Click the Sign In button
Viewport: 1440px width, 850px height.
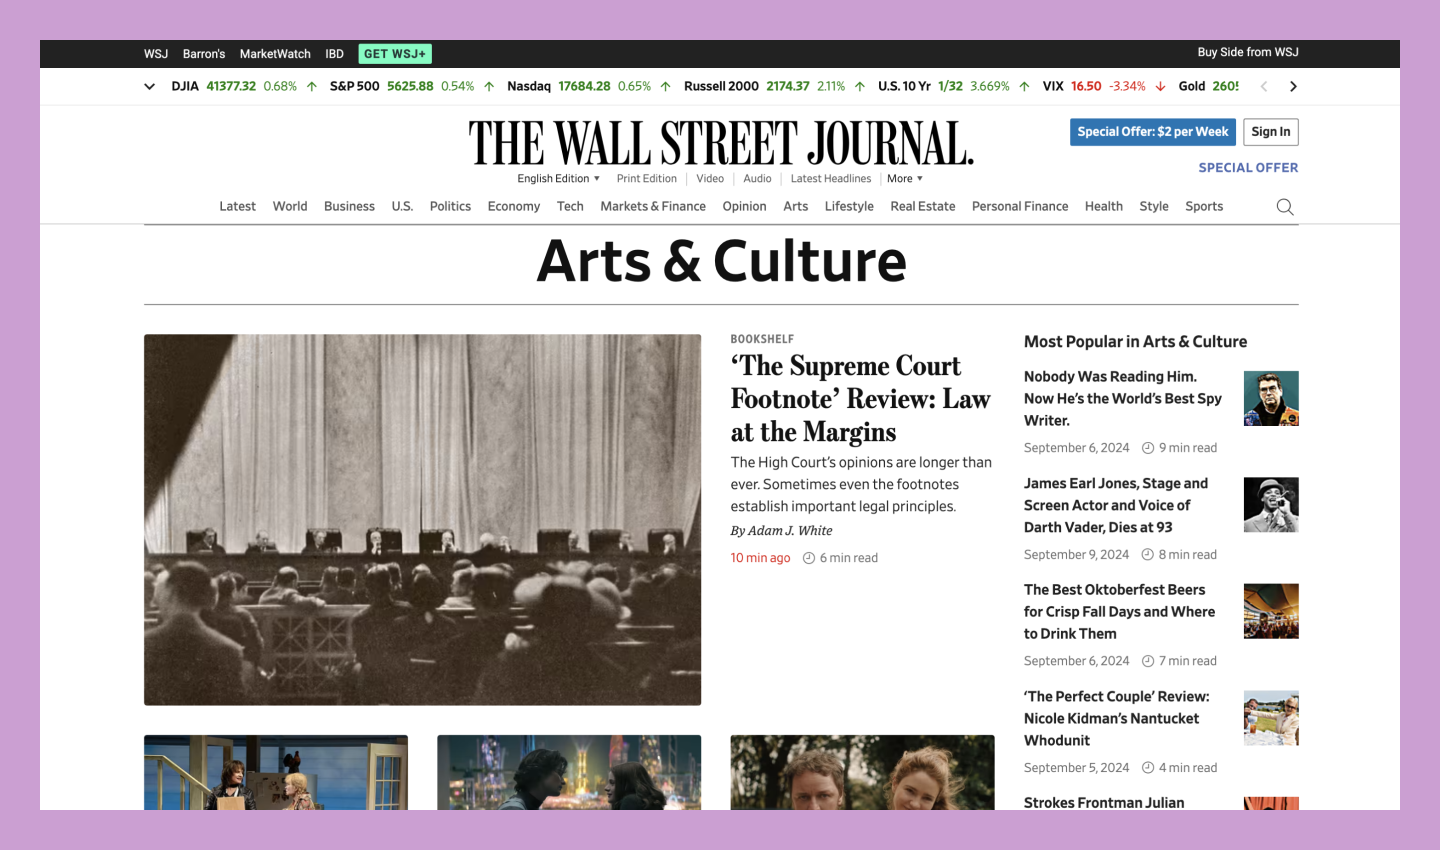[x=1270, y=131]
